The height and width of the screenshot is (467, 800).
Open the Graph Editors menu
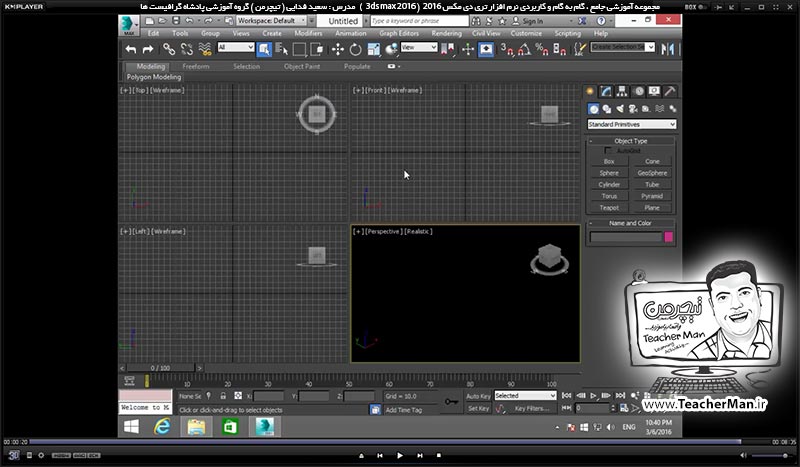tap(399, 33)
